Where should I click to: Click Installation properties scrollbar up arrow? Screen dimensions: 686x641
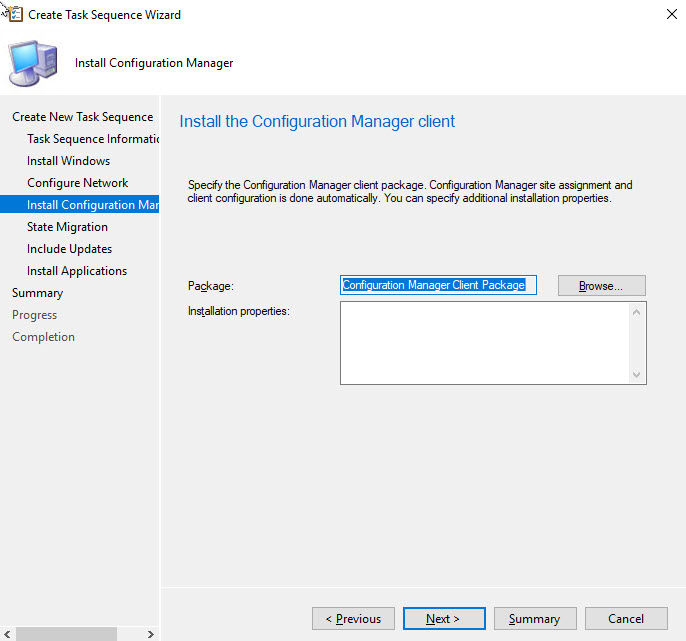tap(637, 312)
